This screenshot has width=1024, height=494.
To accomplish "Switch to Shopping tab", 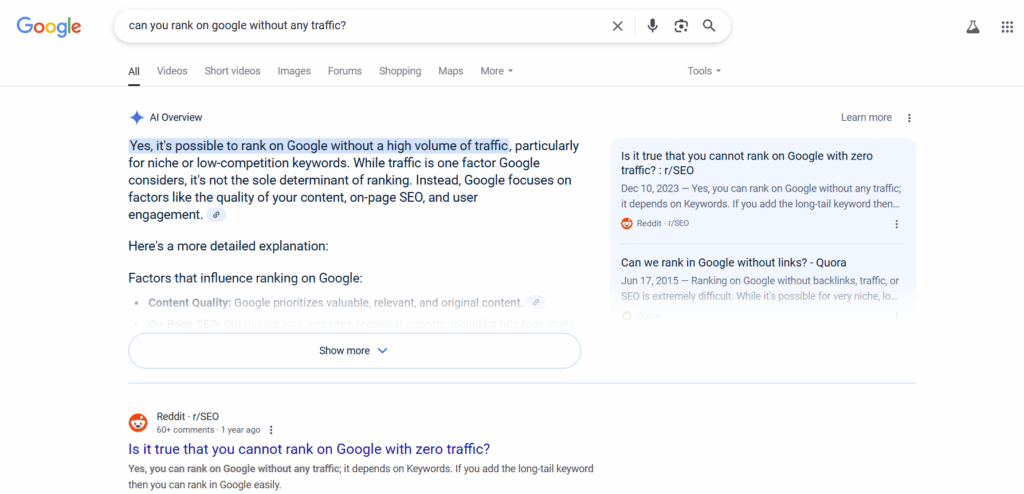I will (400, 71).
